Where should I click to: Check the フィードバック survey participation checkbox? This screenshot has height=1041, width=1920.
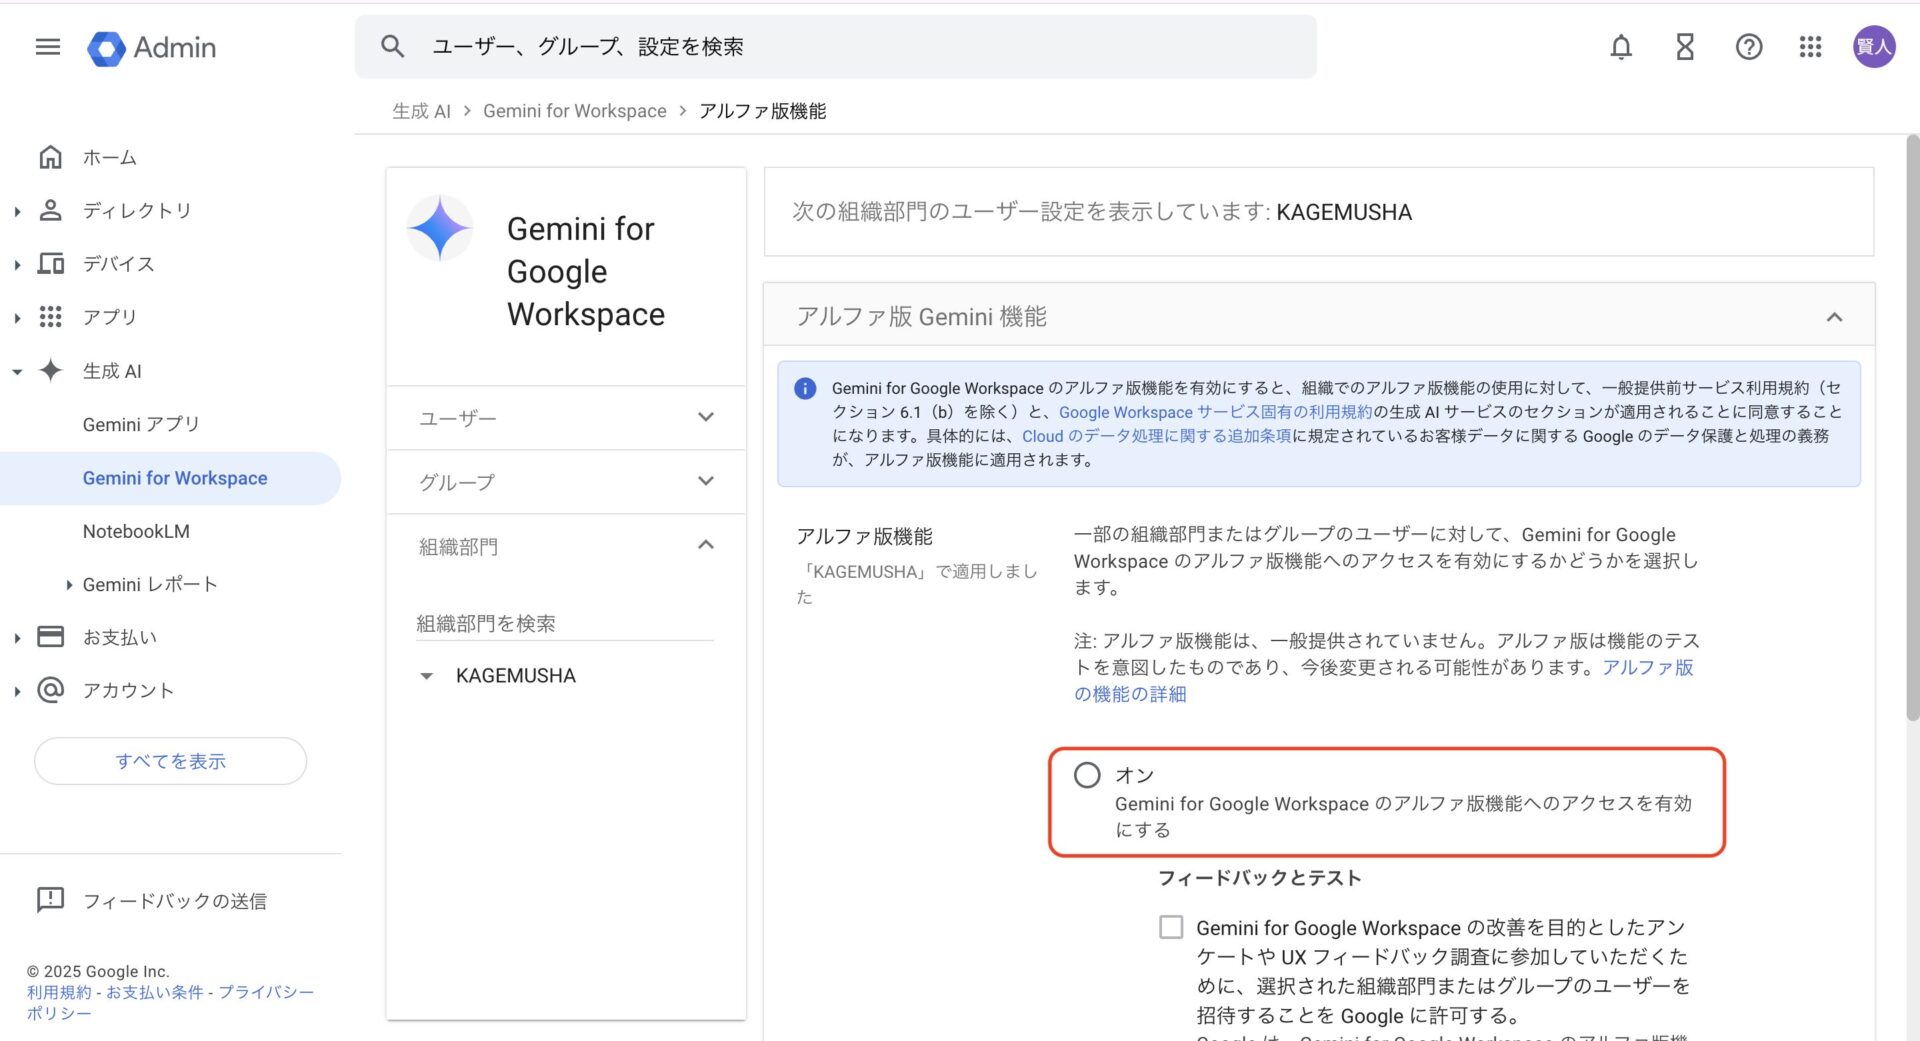click(1170, 928)
